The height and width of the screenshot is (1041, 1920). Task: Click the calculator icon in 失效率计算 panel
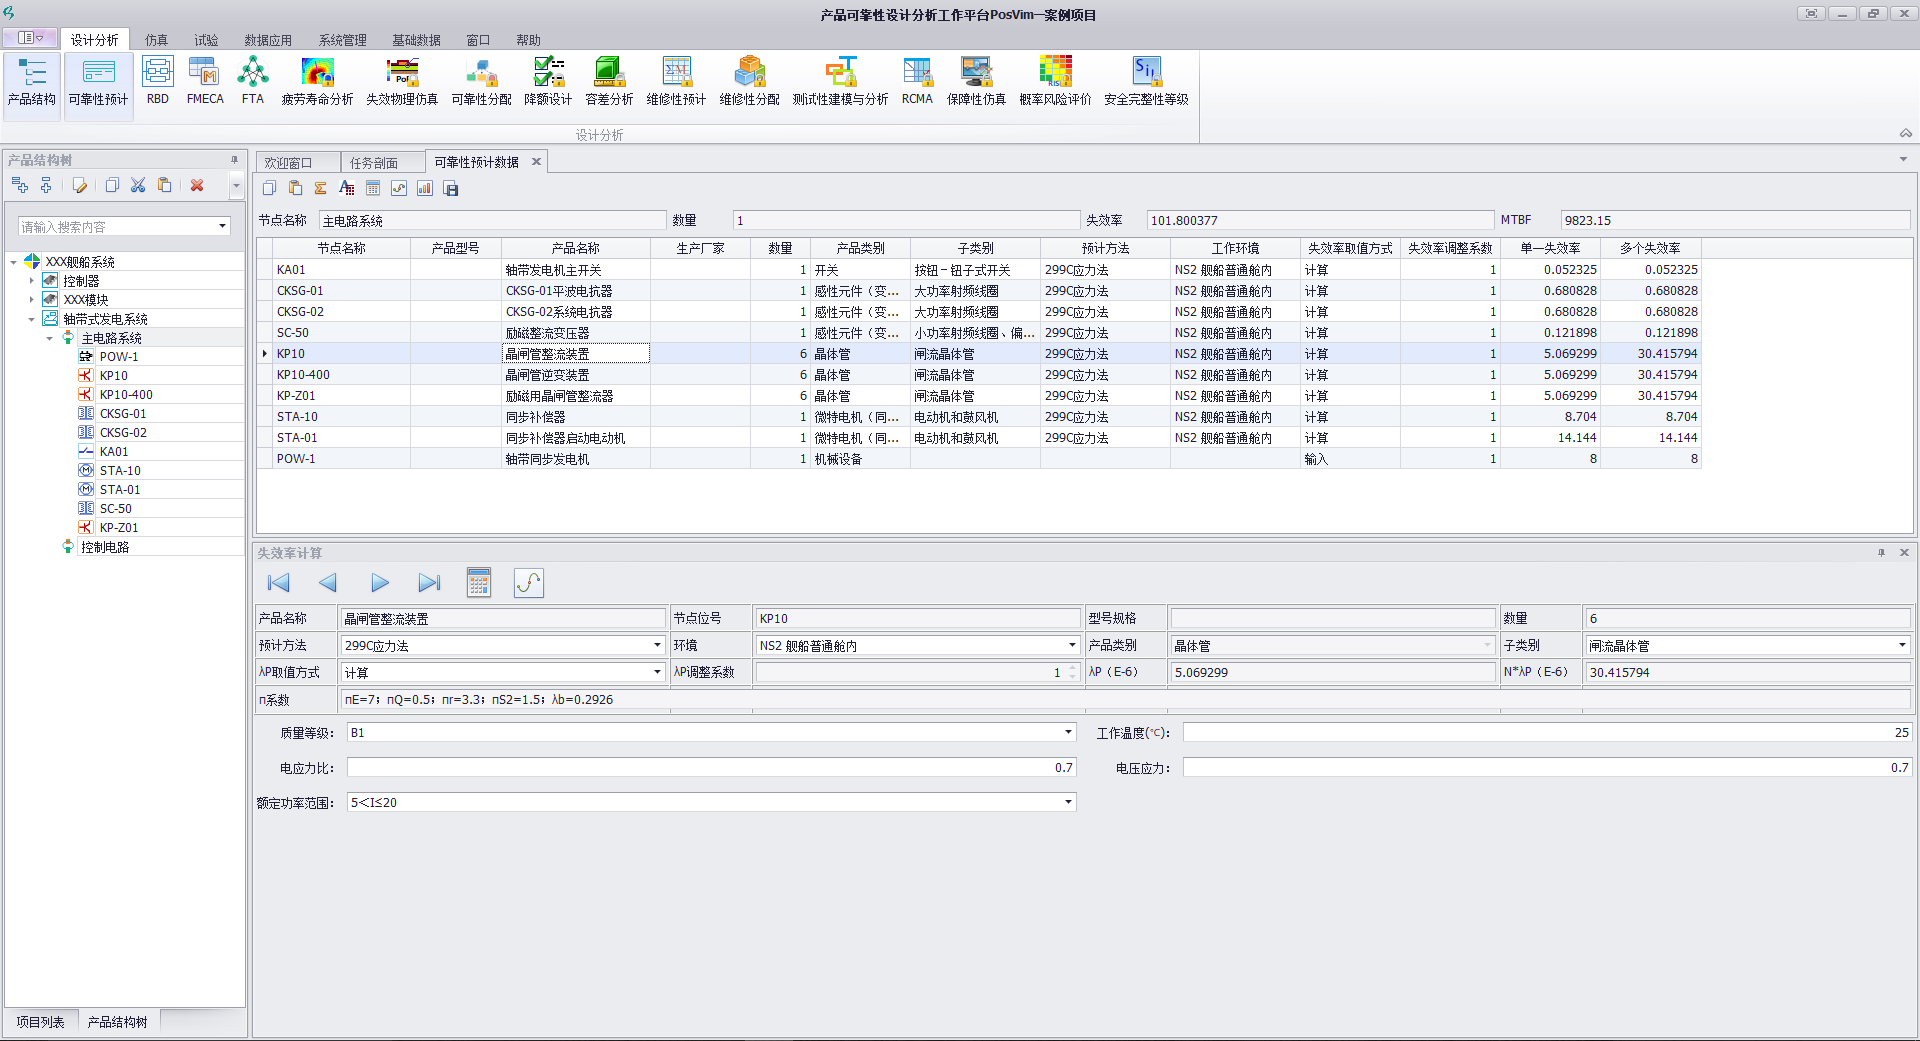(x=479, y=583)
